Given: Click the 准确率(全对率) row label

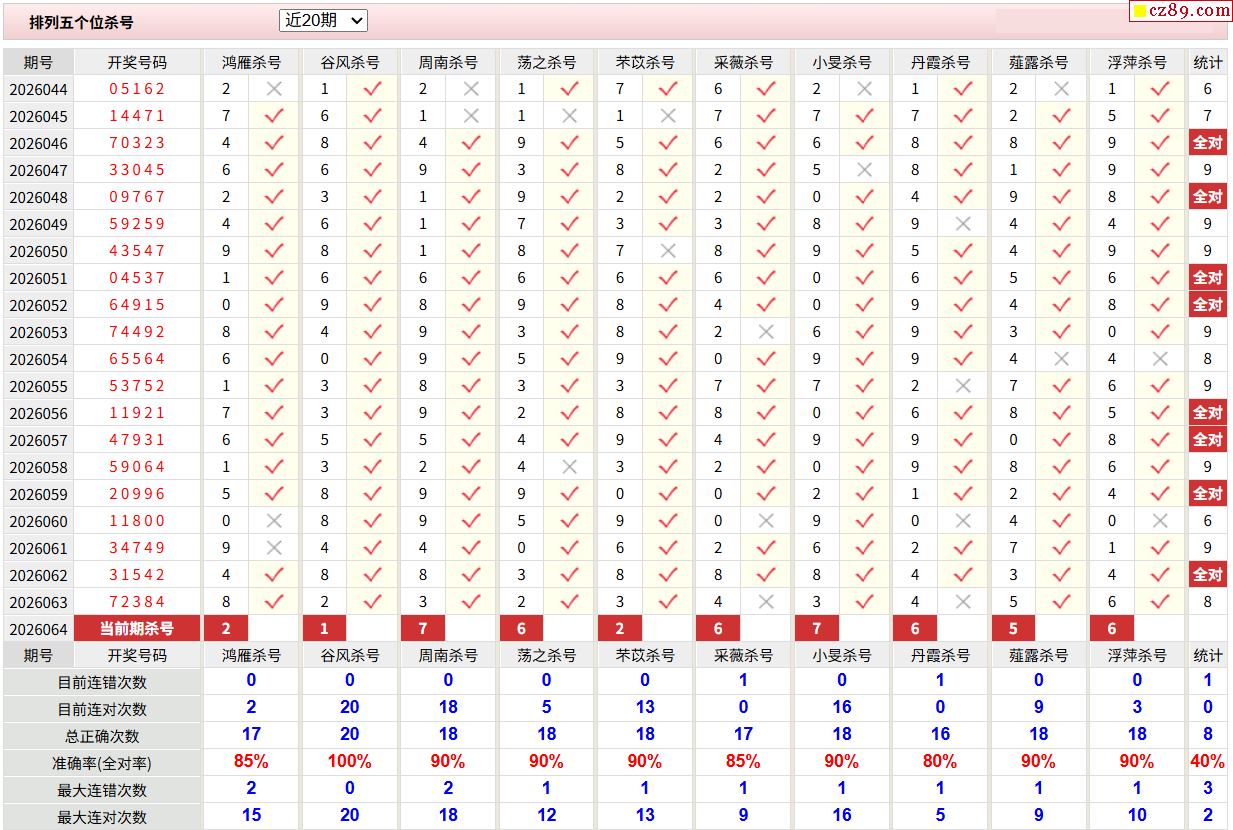Looking at the screenshot, I should point(102,763).
